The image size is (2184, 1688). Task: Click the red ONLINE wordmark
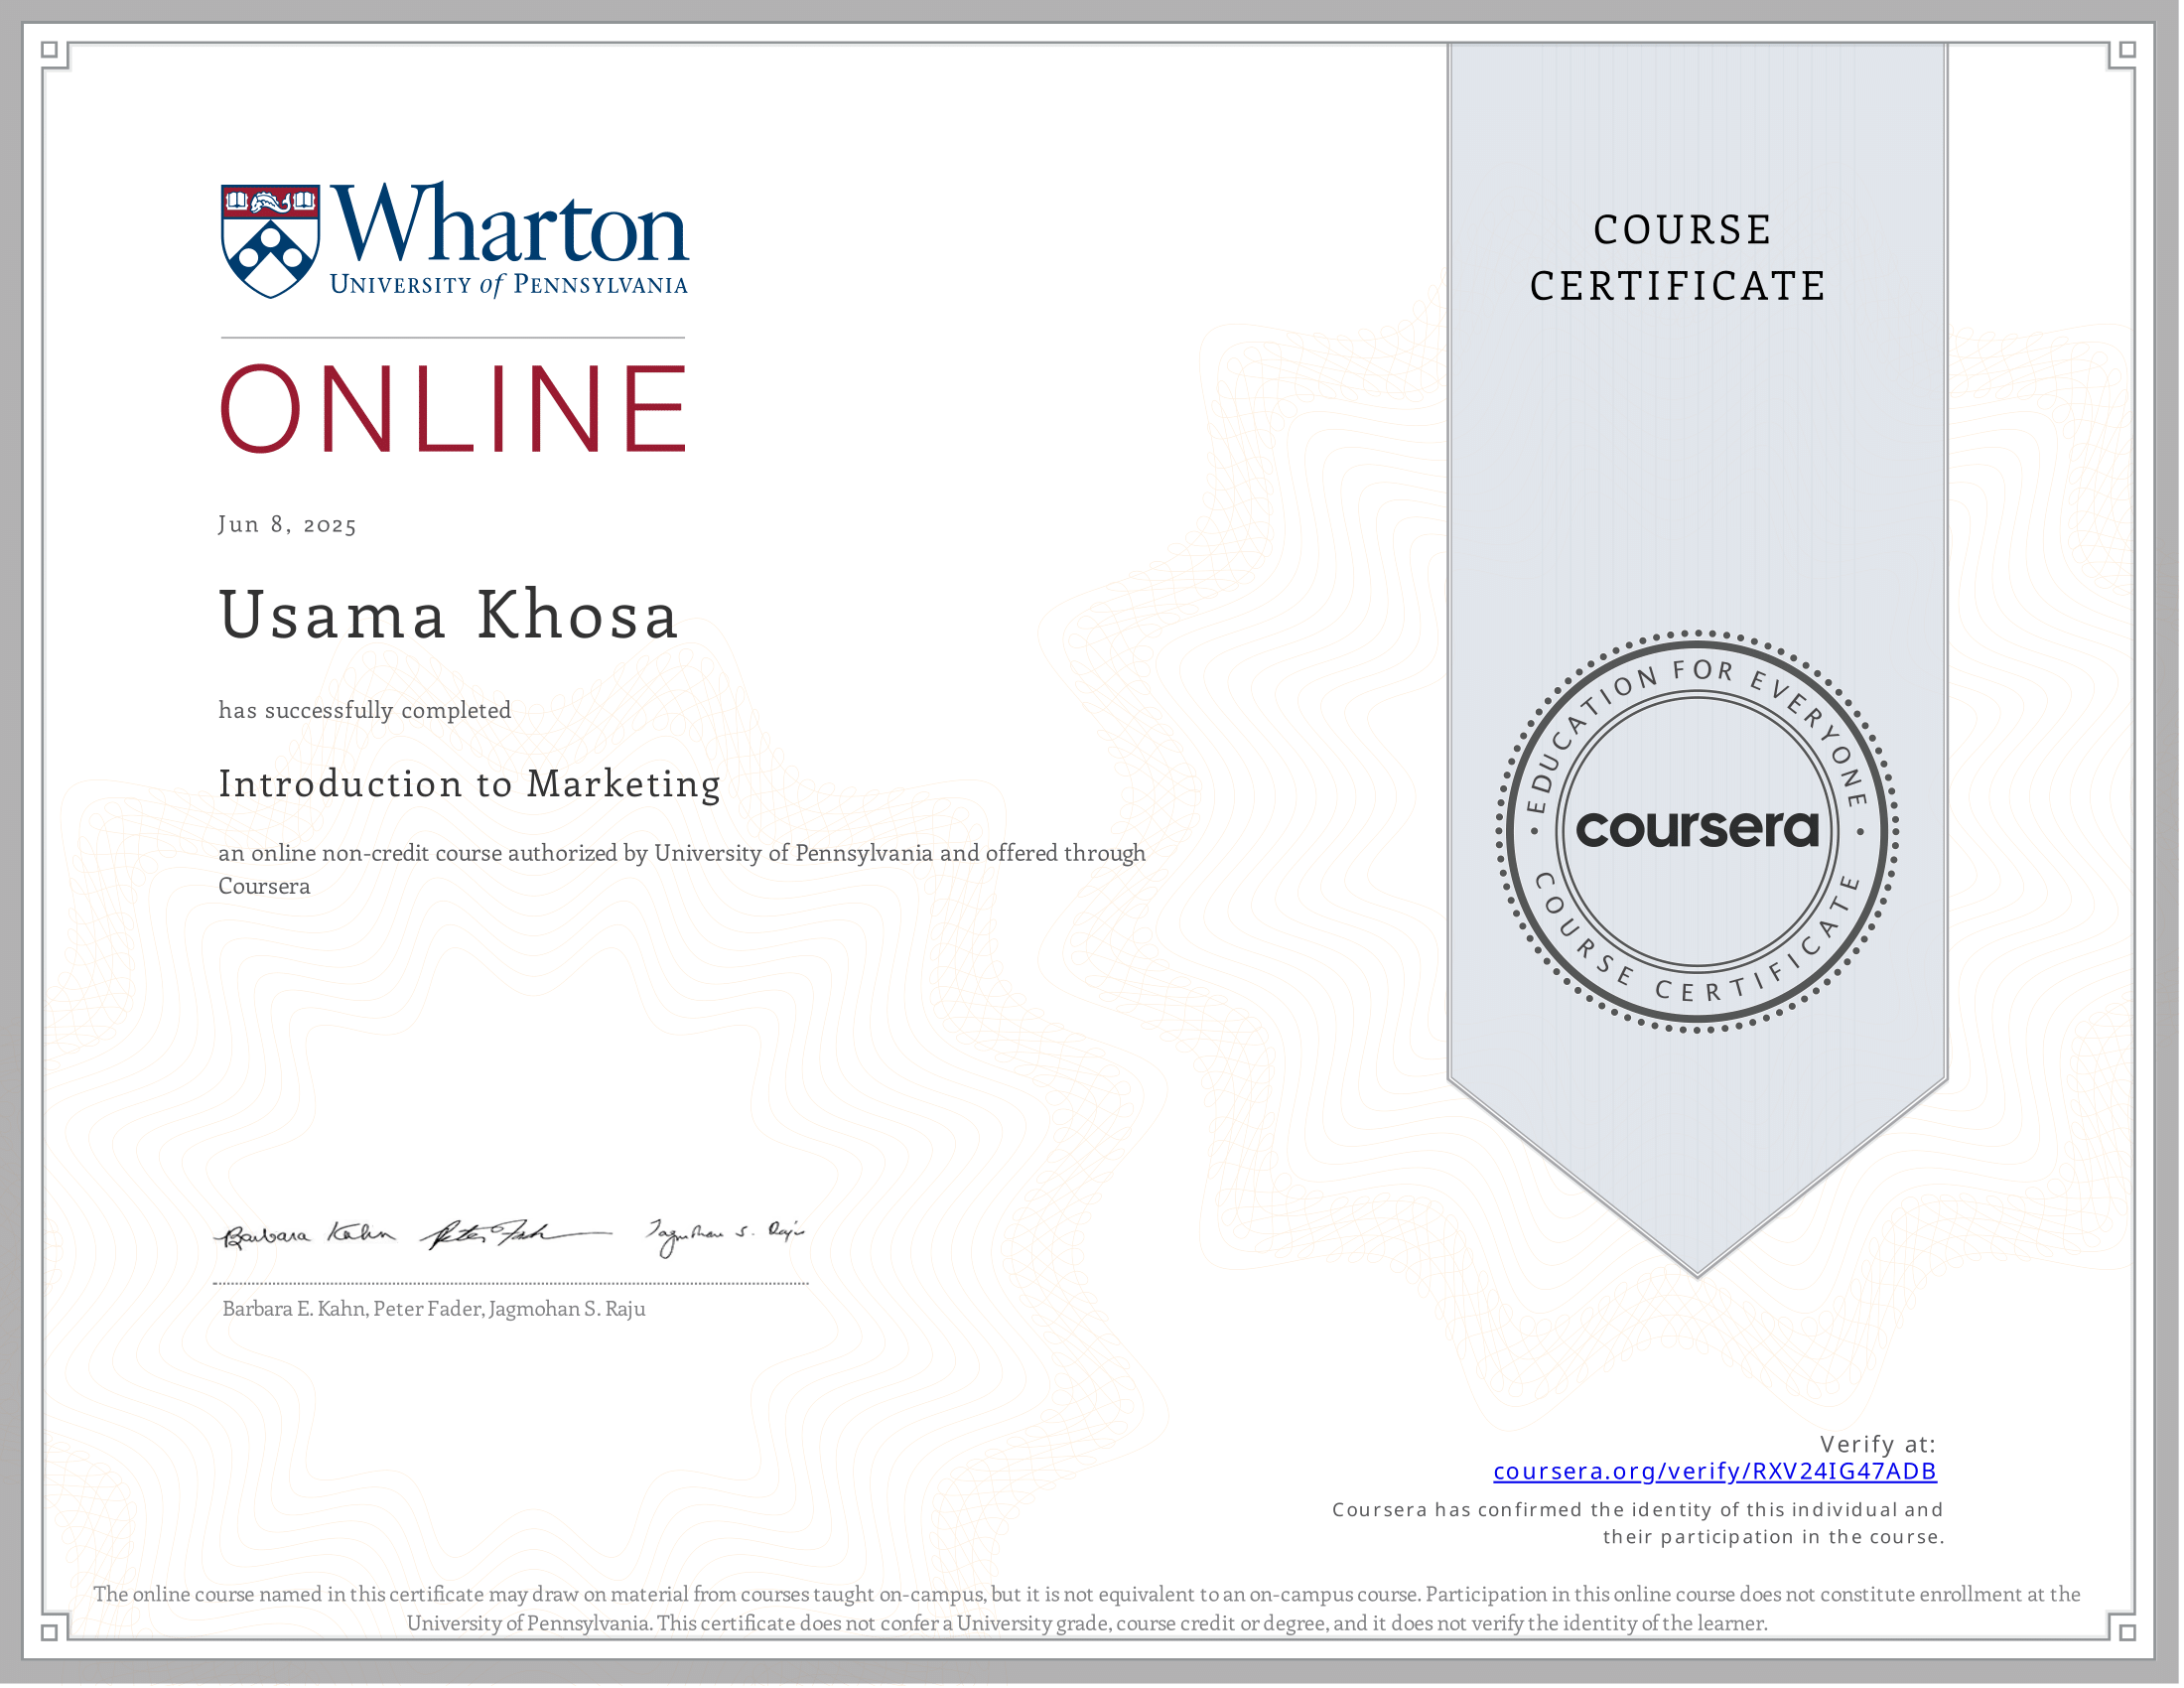click(455, 409)
